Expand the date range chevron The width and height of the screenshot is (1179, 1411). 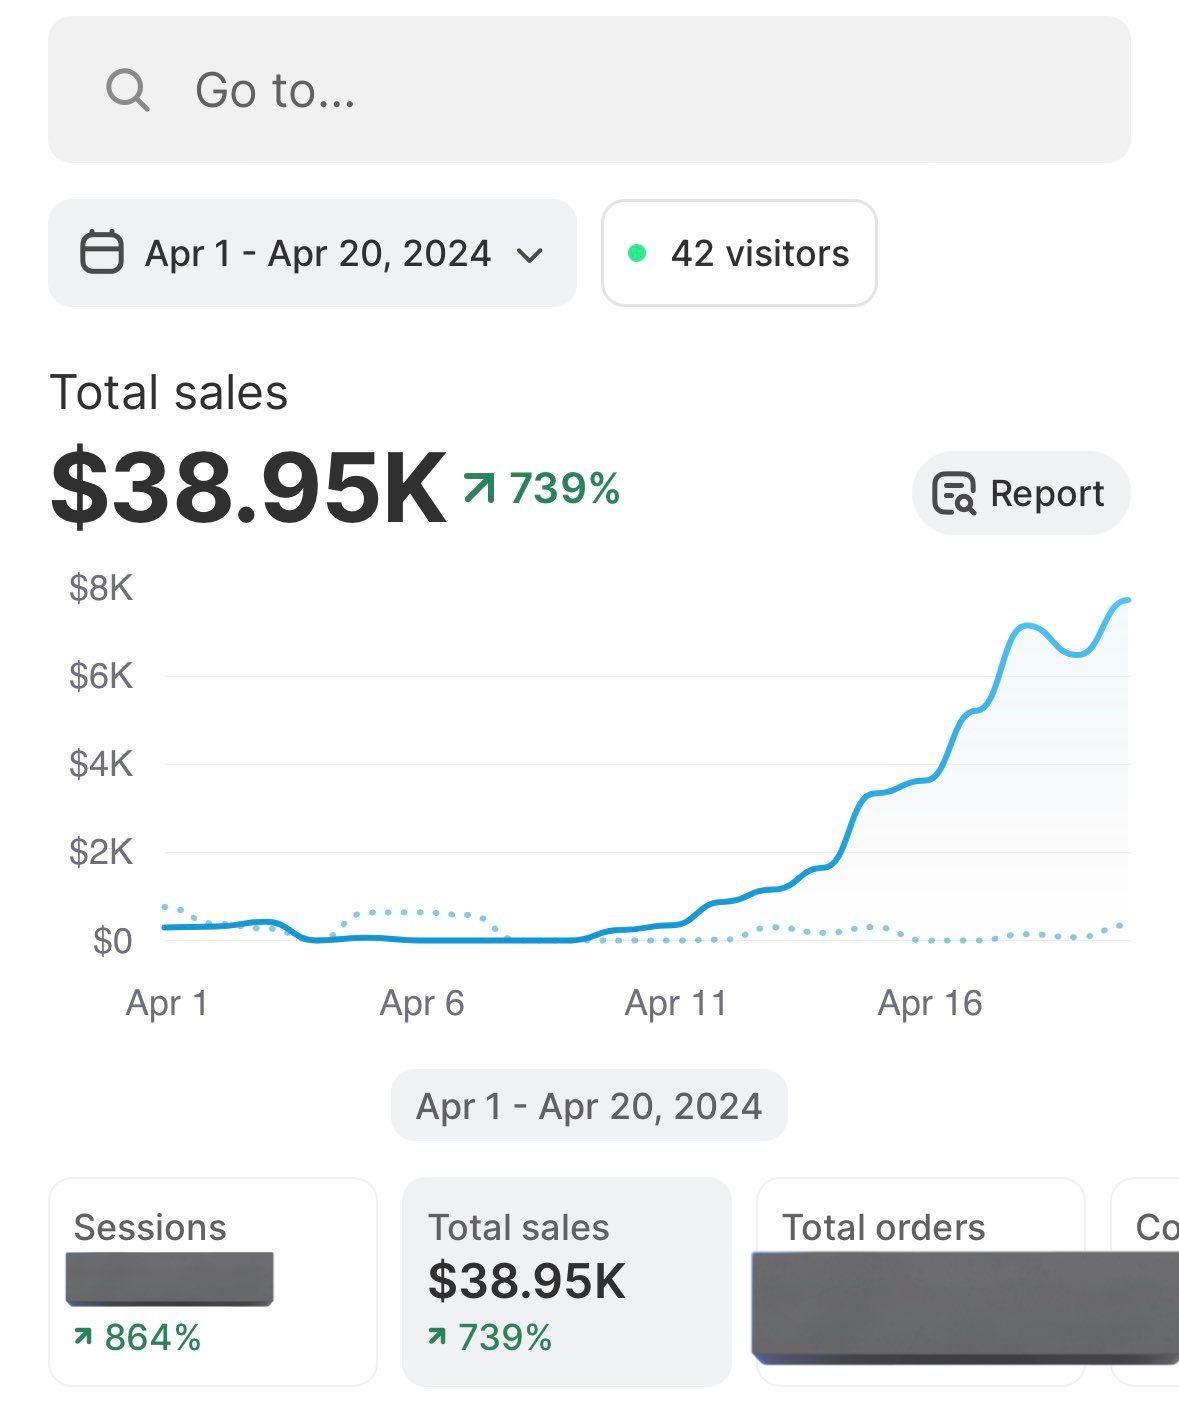tap(530, 255)
